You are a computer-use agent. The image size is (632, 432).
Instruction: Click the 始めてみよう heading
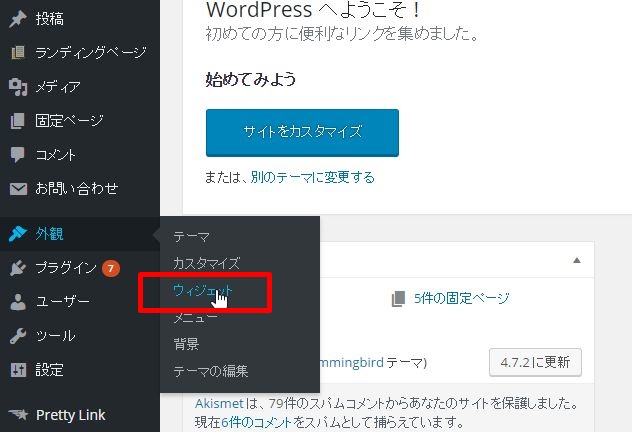251,79
